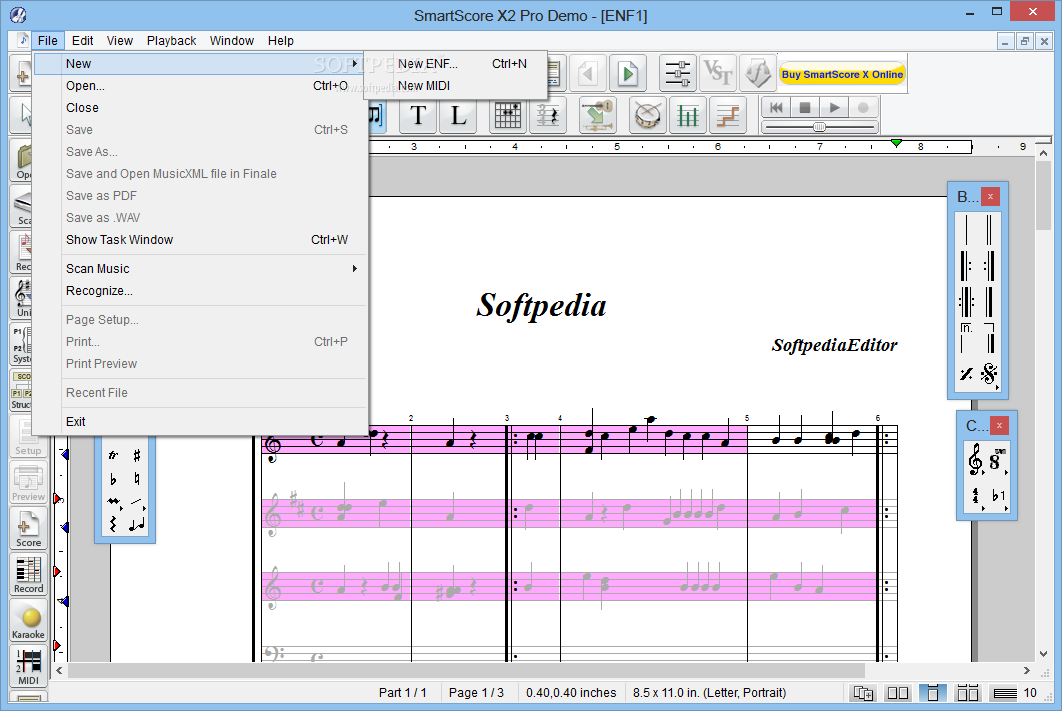This screenshot has width=1062, height=711.
Task: Click the add pages icon in status bar
Action: point(864,693)
